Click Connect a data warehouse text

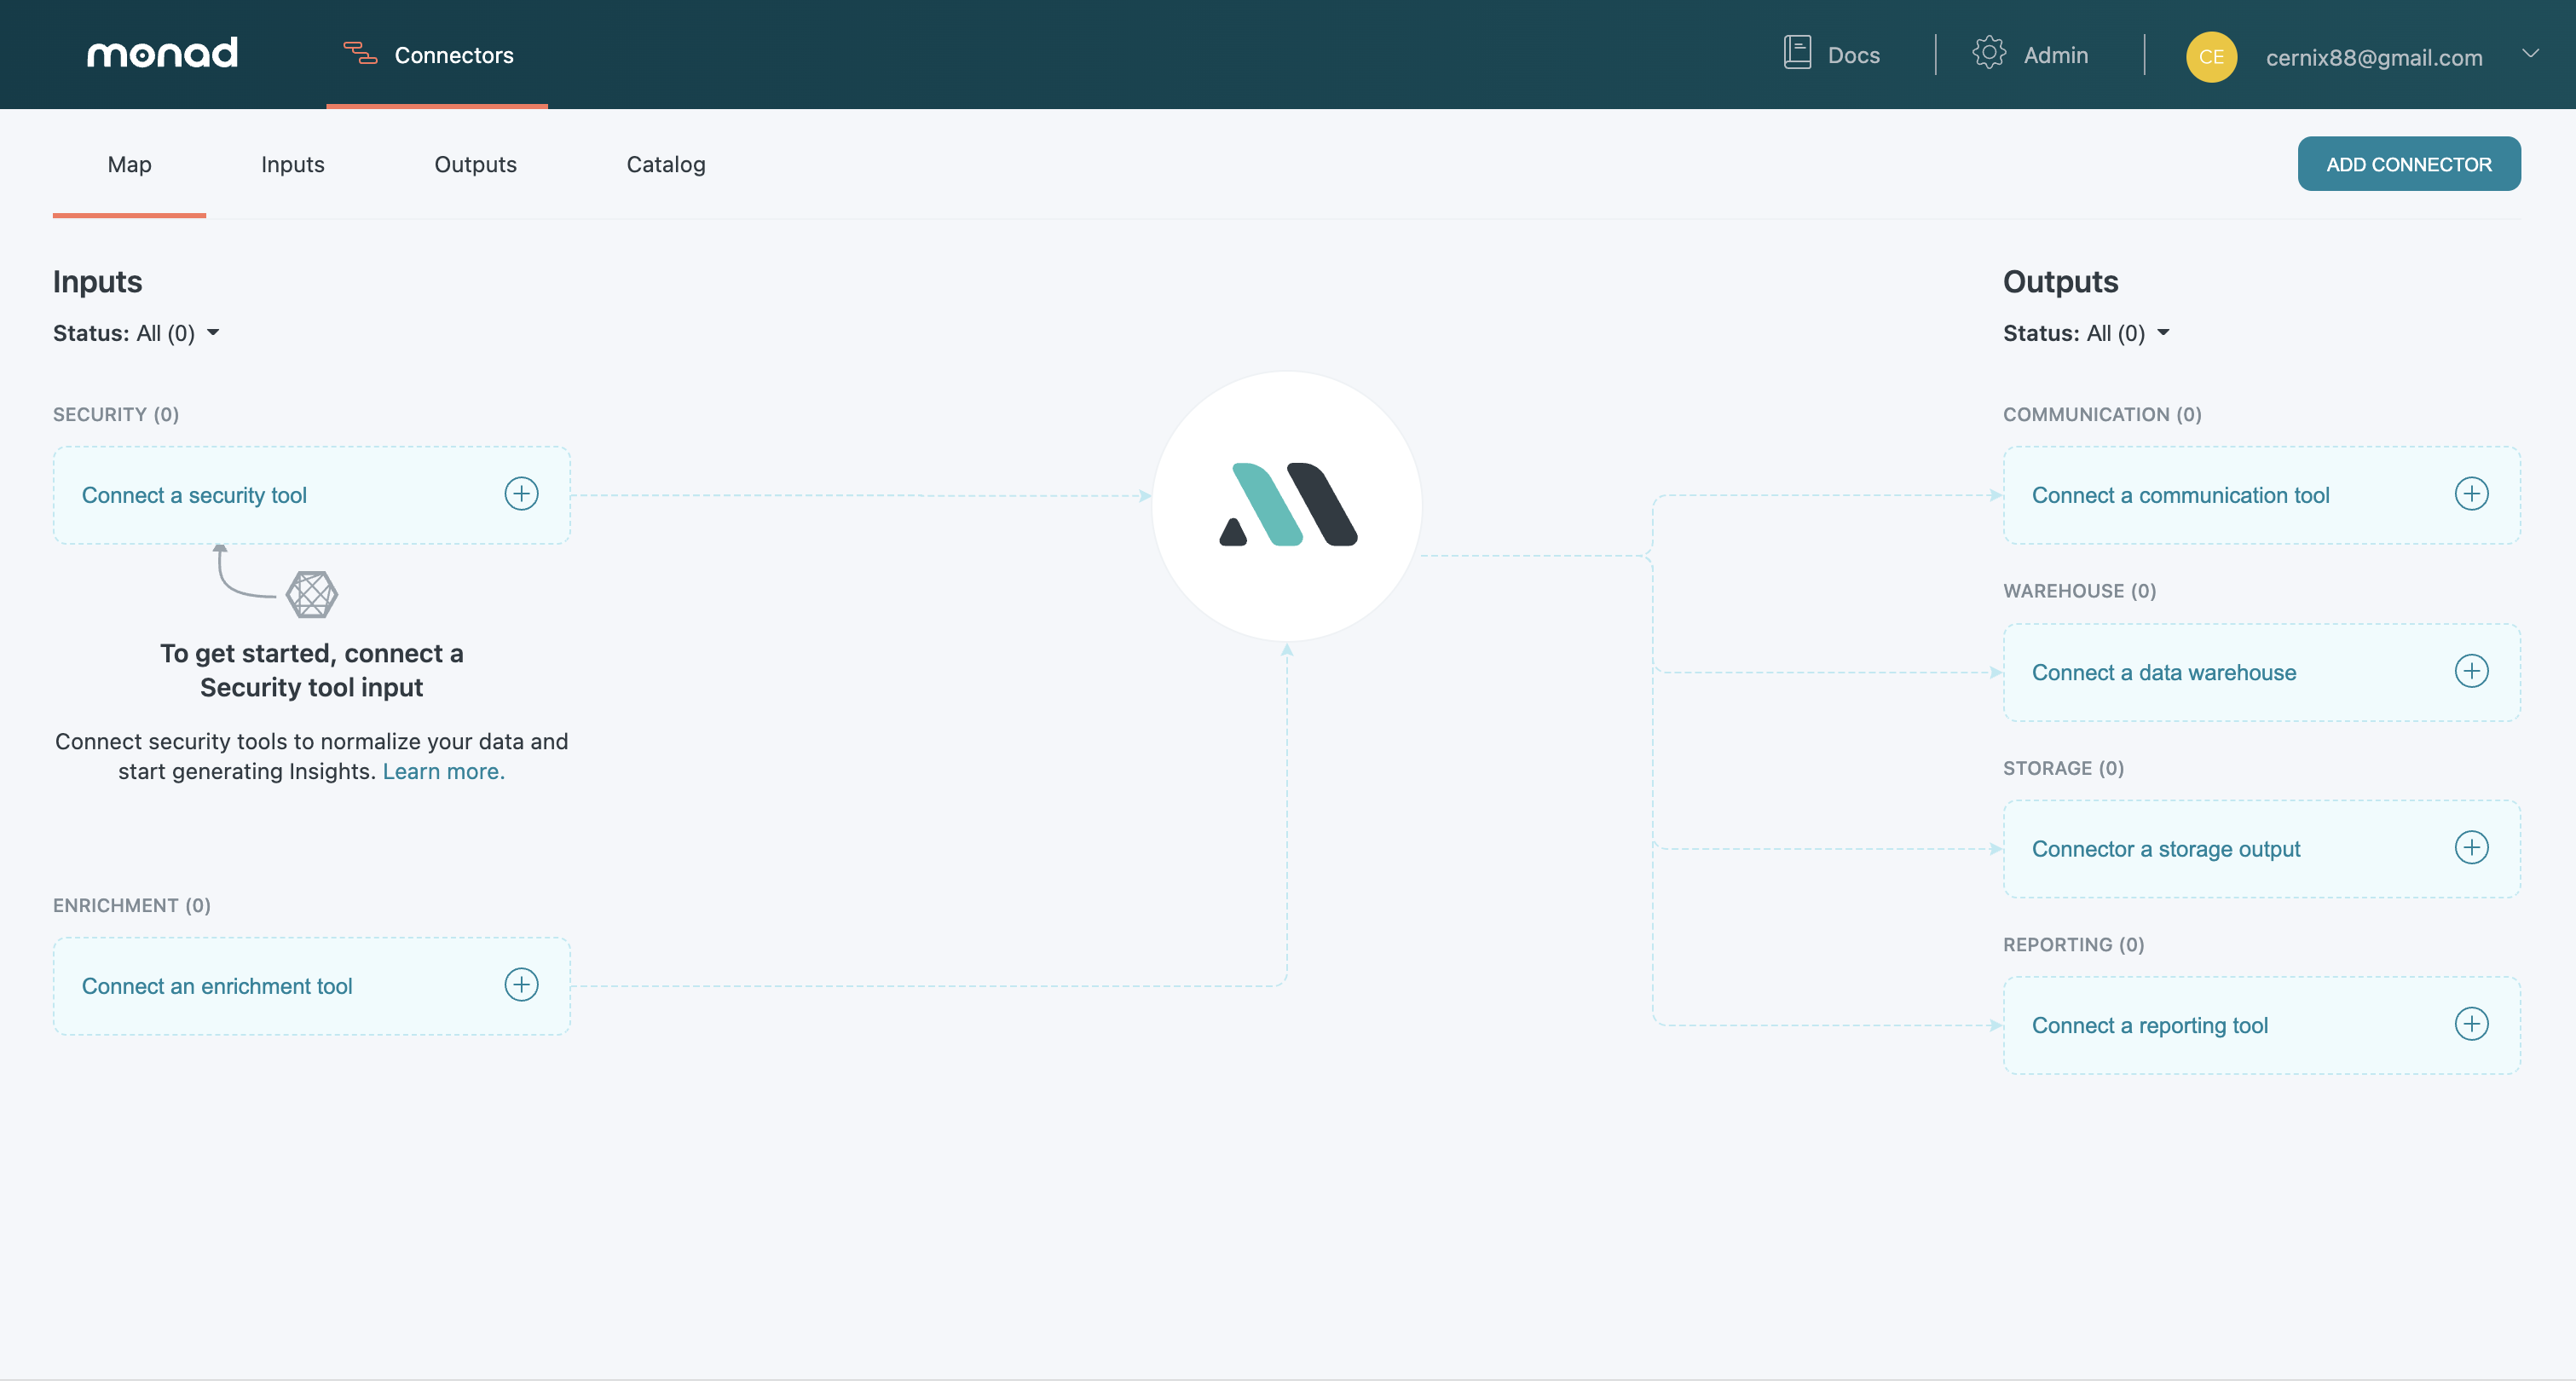[x=2163, y=672]
